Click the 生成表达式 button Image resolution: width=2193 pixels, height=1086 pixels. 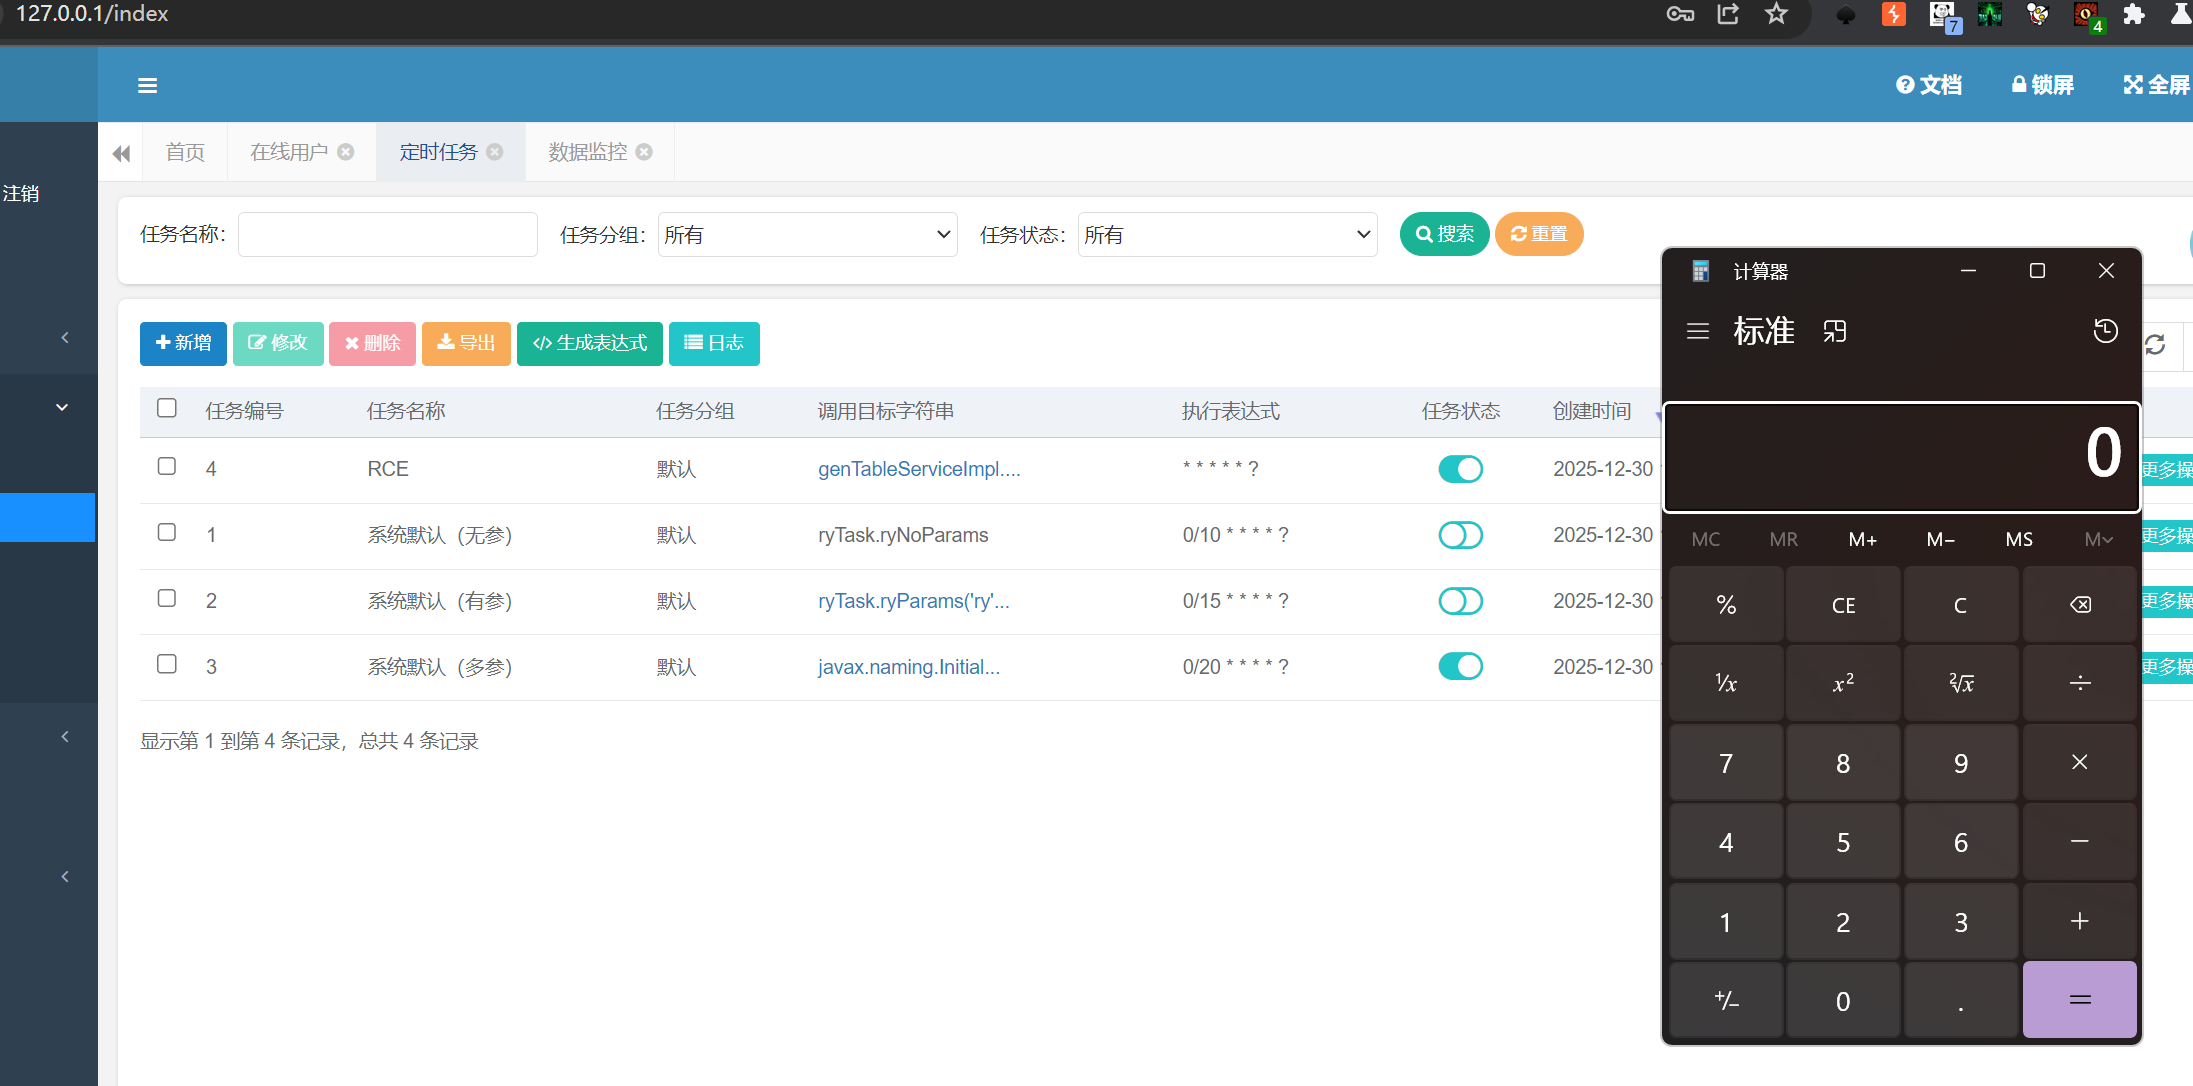(590, 344)
